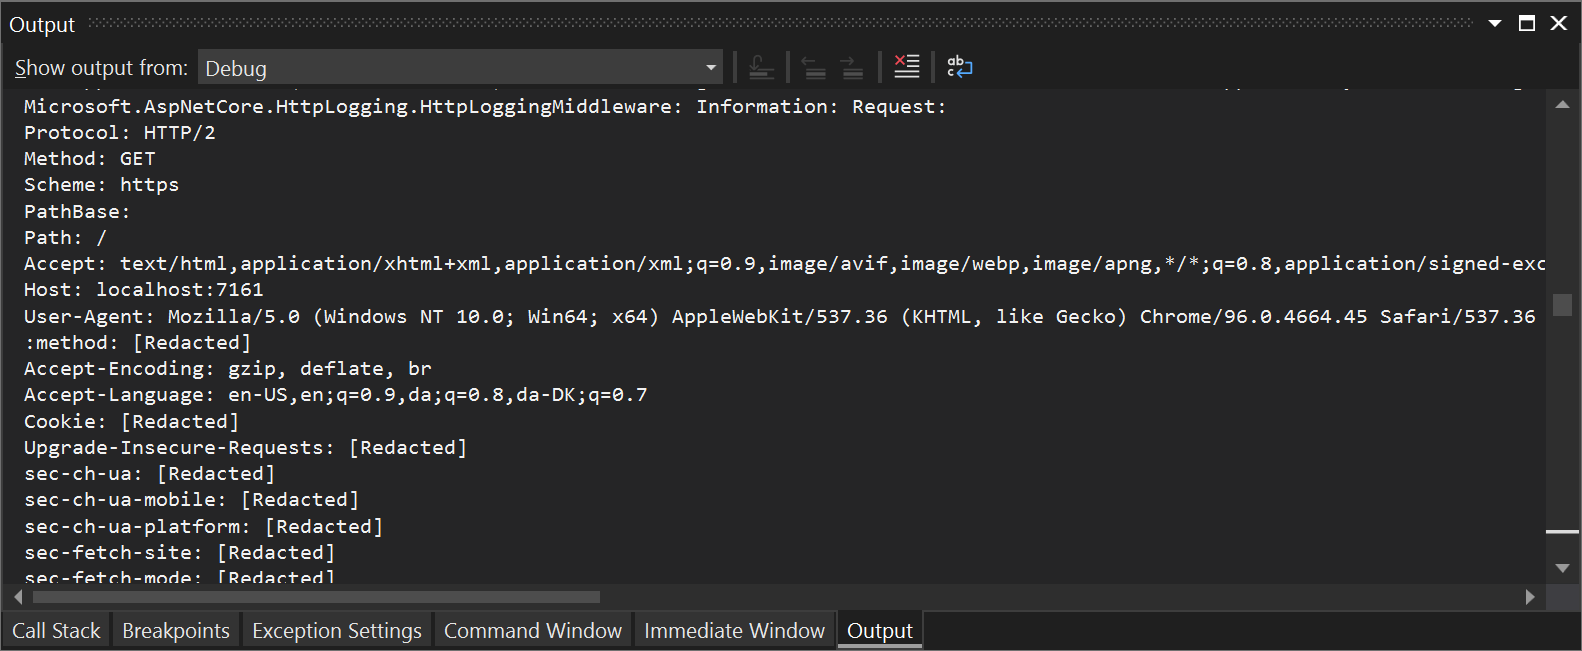Click the 'sec-fetch-site: [Redacted]' line
The image size is (1582, 651).
pos(180,552)
